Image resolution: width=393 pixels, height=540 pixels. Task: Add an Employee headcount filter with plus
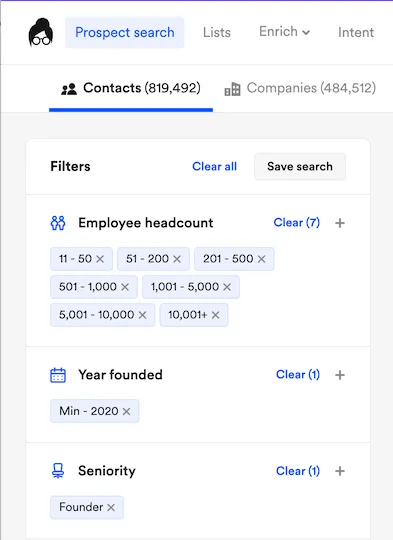(340, 223)
